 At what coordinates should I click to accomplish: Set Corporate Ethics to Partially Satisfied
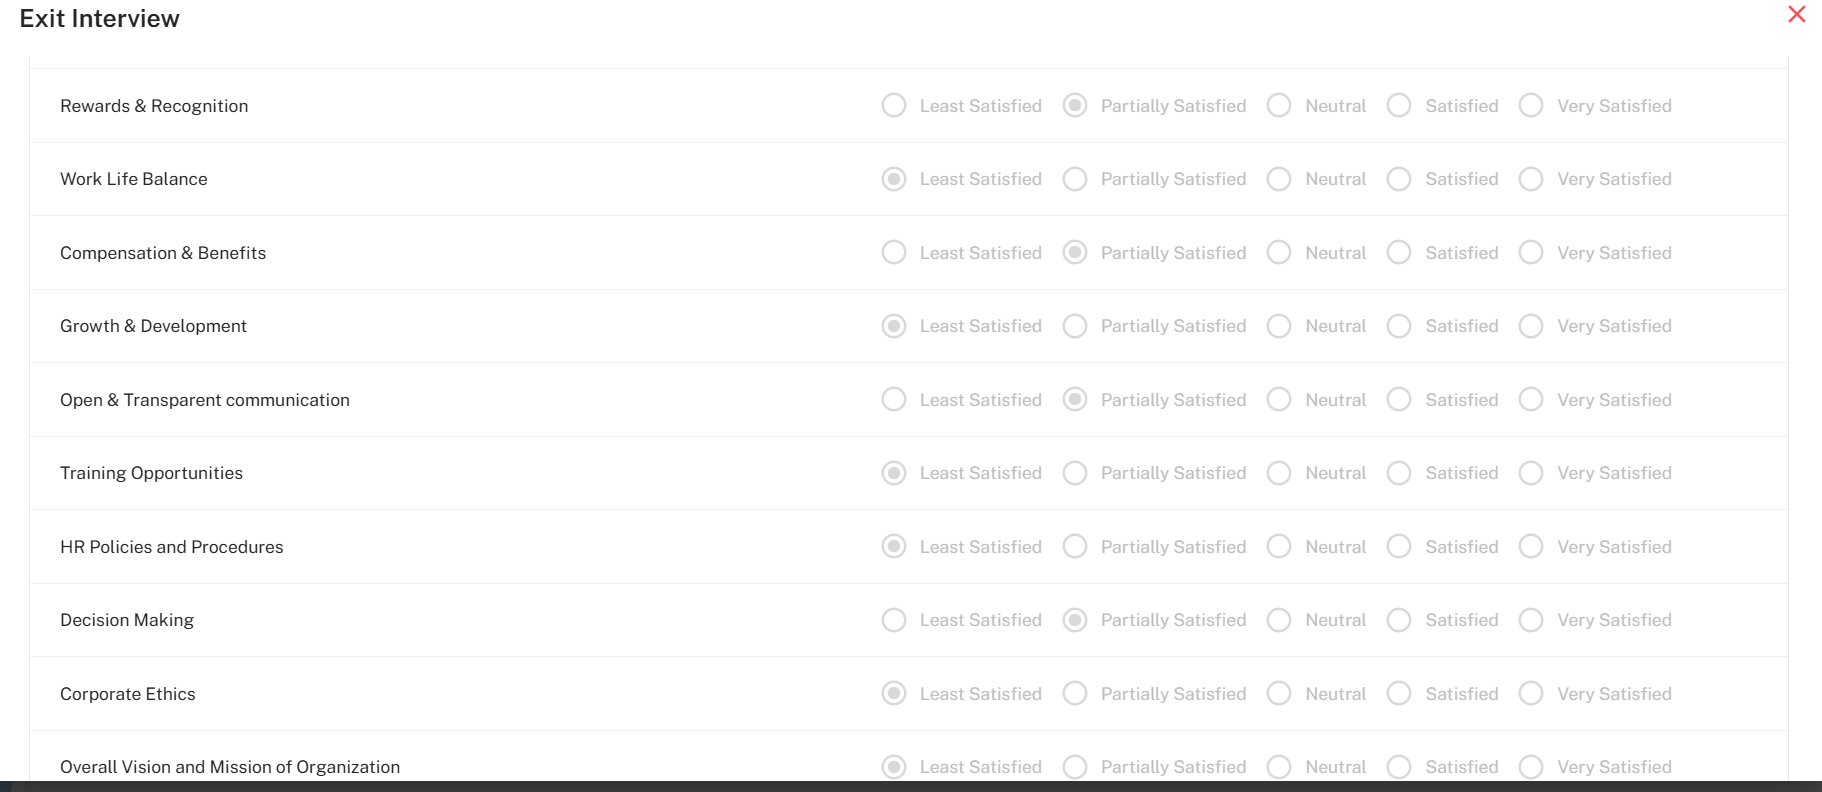click(1075, 694)
